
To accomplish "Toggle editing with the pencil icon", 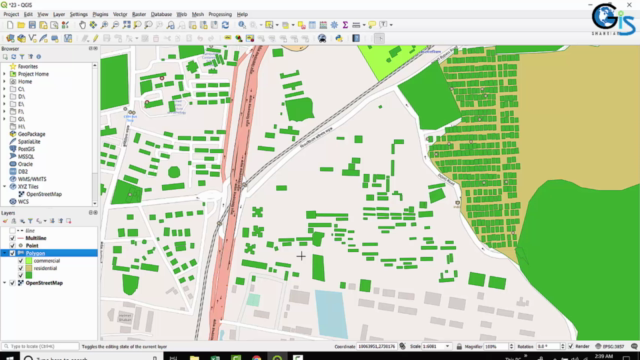I will (96, 38).
